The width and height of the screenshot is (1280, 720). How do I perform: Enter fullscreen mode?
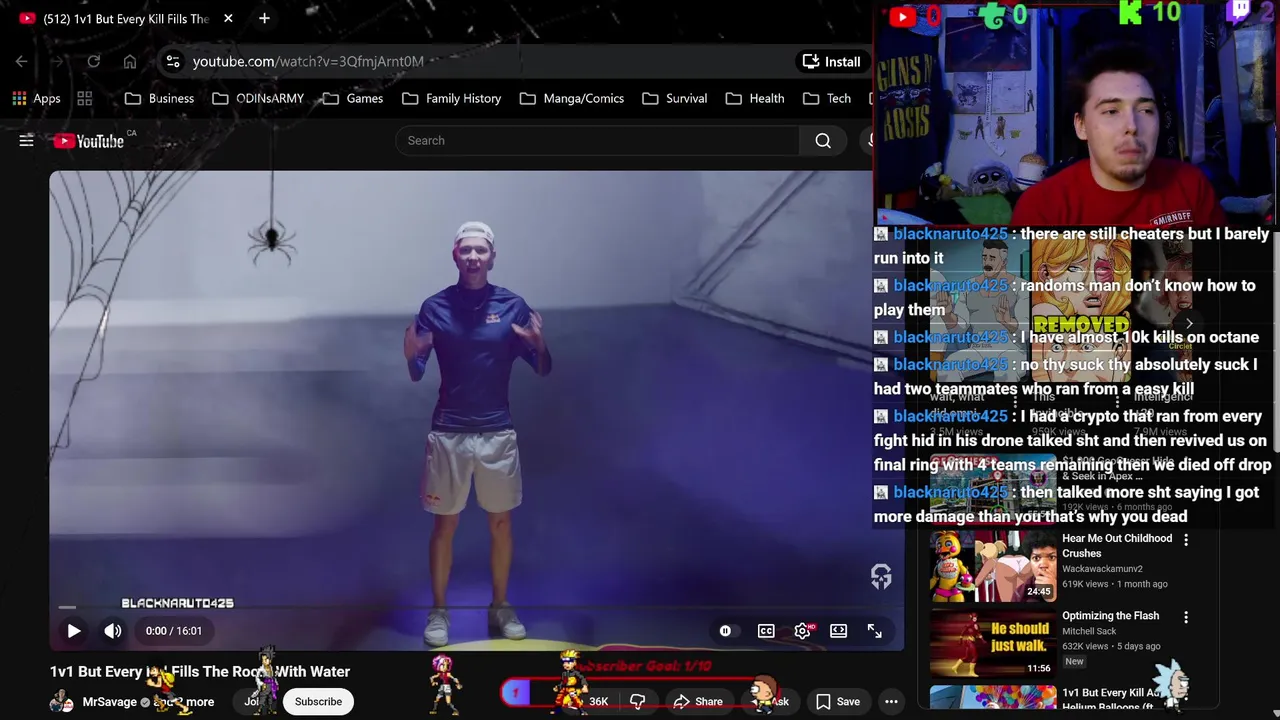(875, 631)
